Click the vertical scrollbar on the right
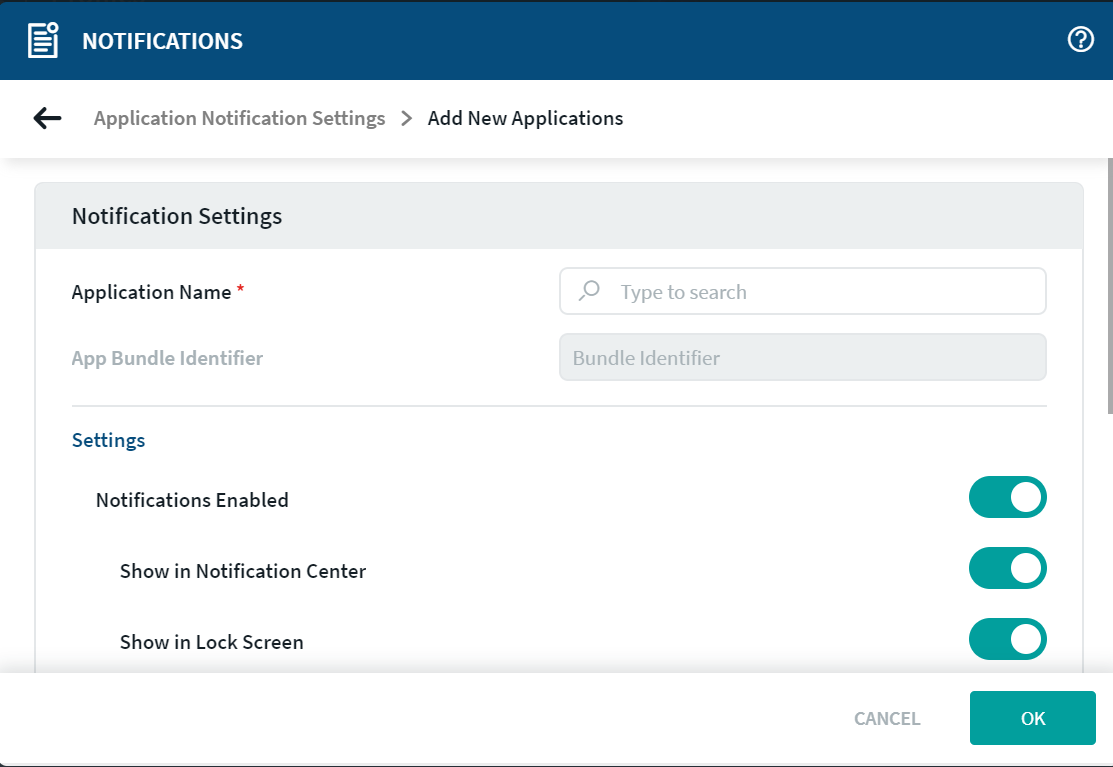 click(1108, 285)
